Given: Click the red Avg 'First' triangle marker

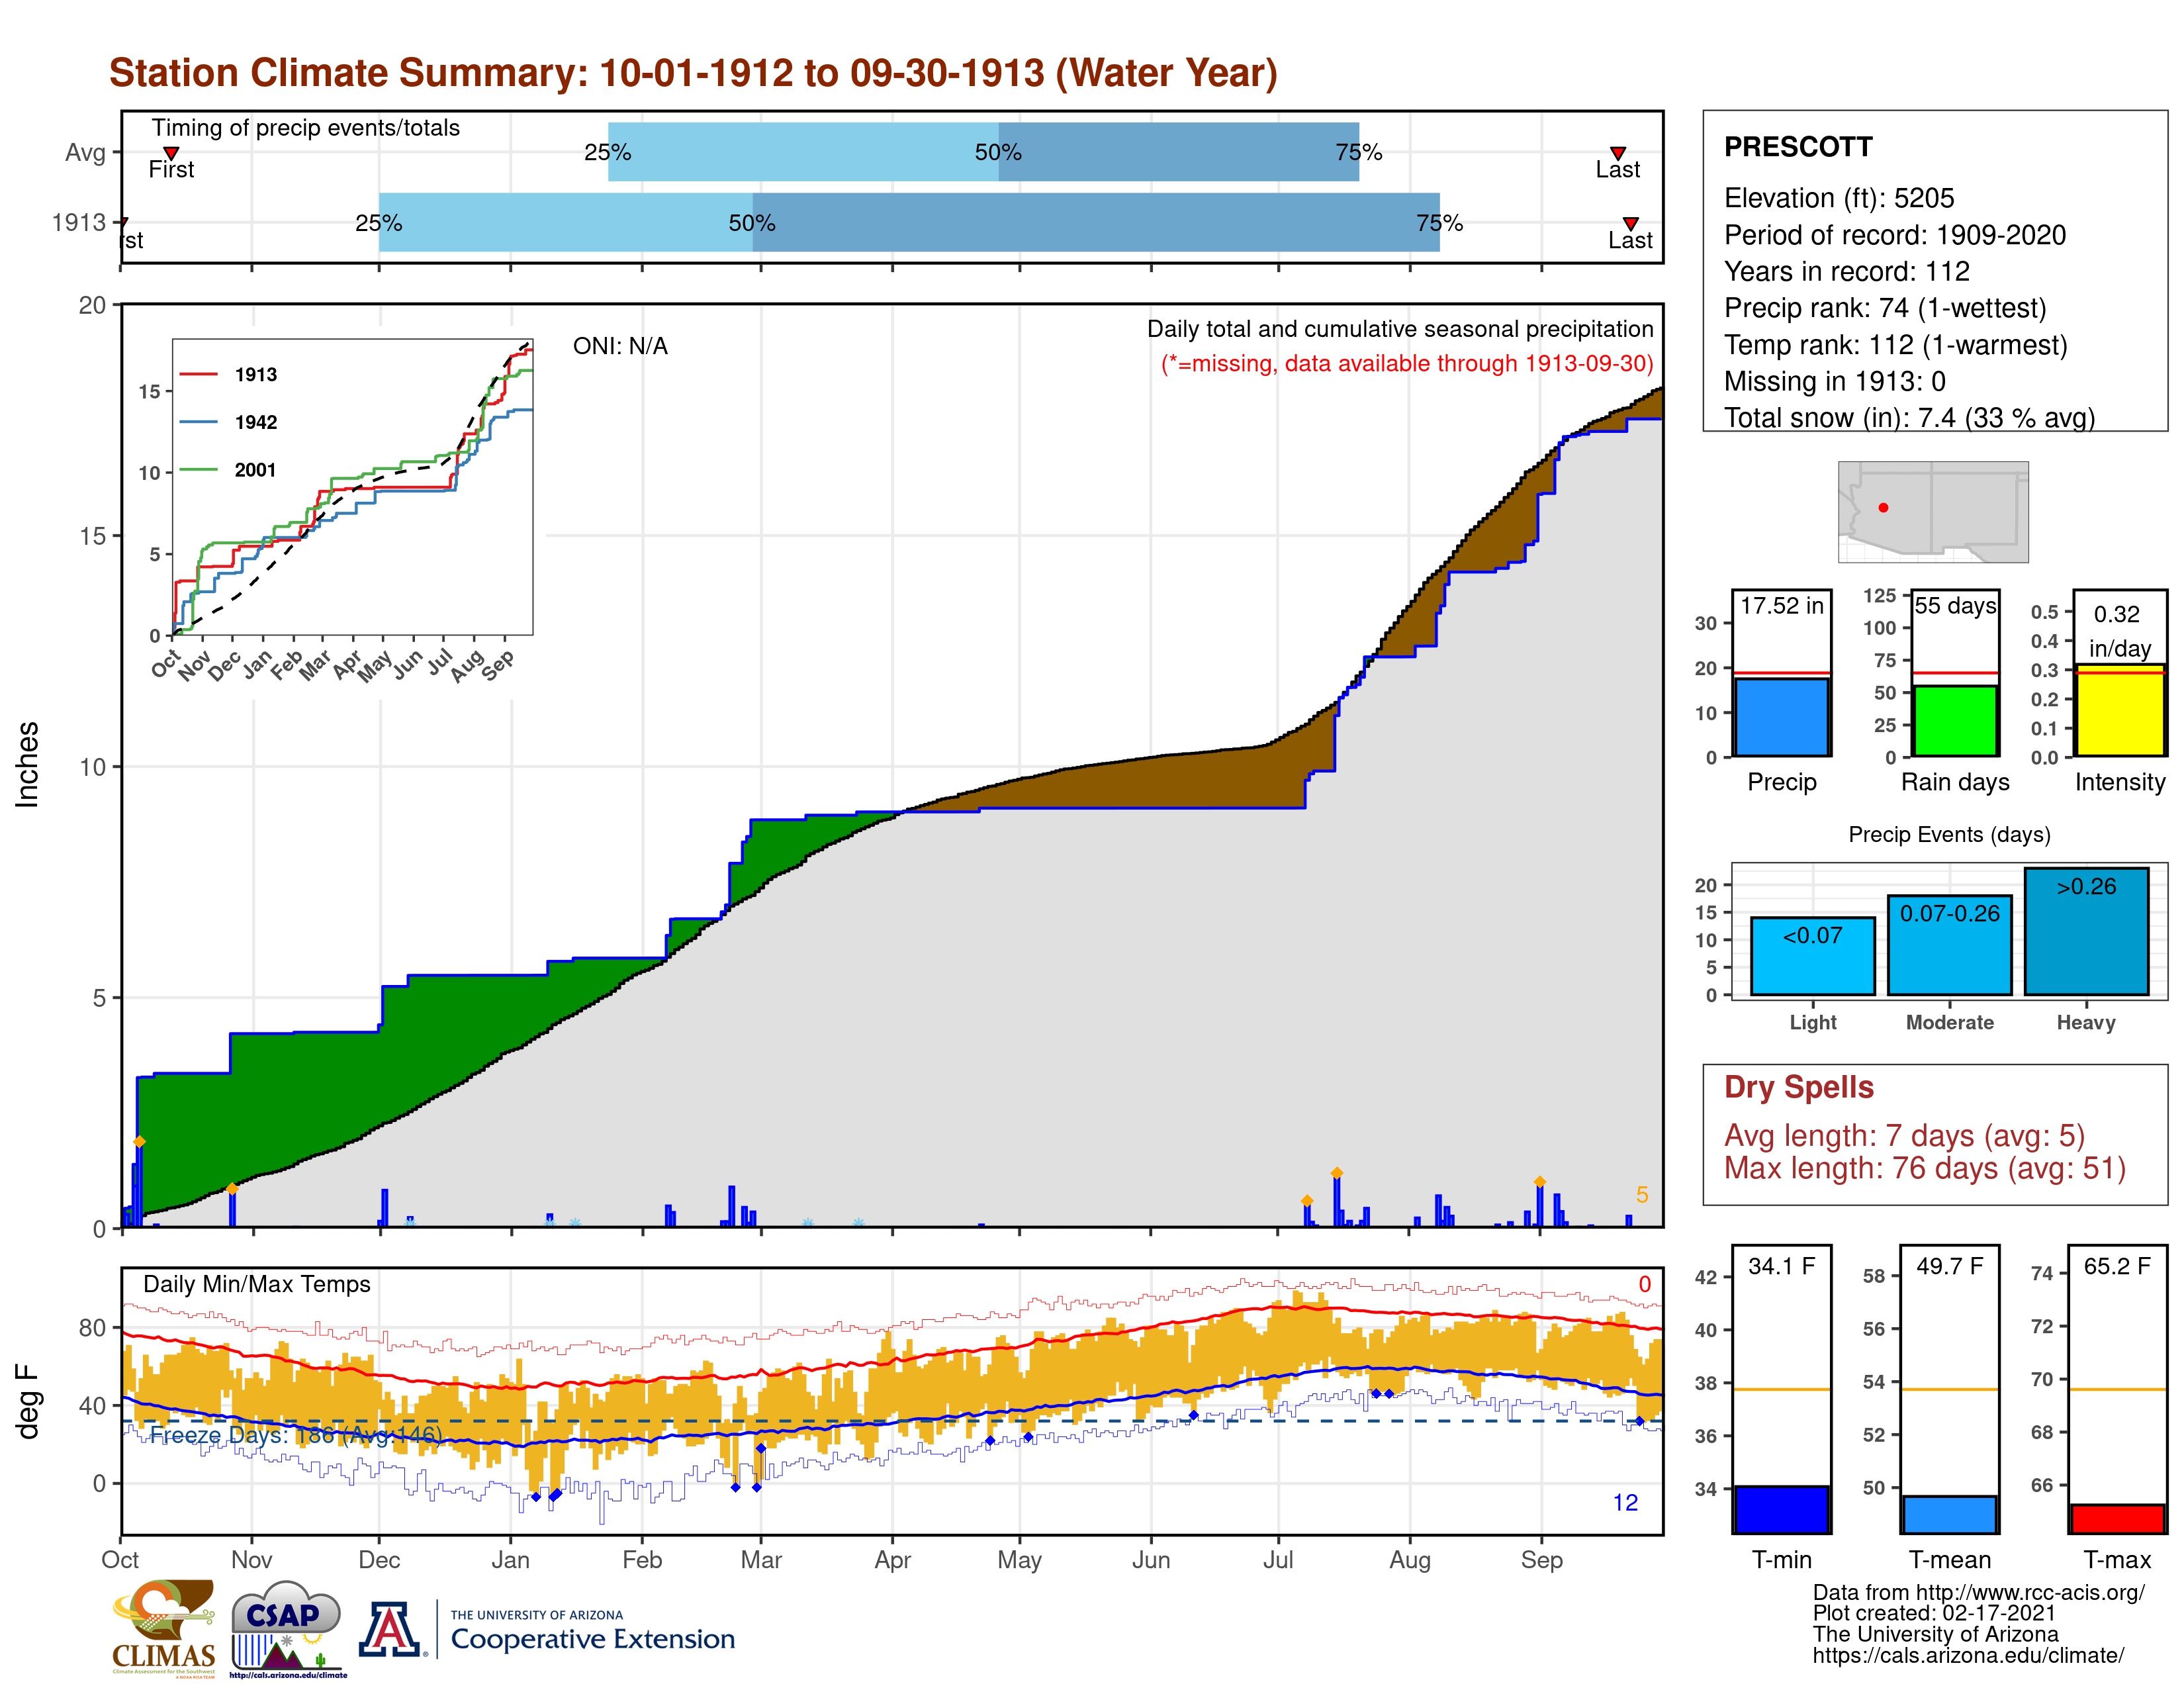Looking at the screenshot, I should tap(171, 153).
